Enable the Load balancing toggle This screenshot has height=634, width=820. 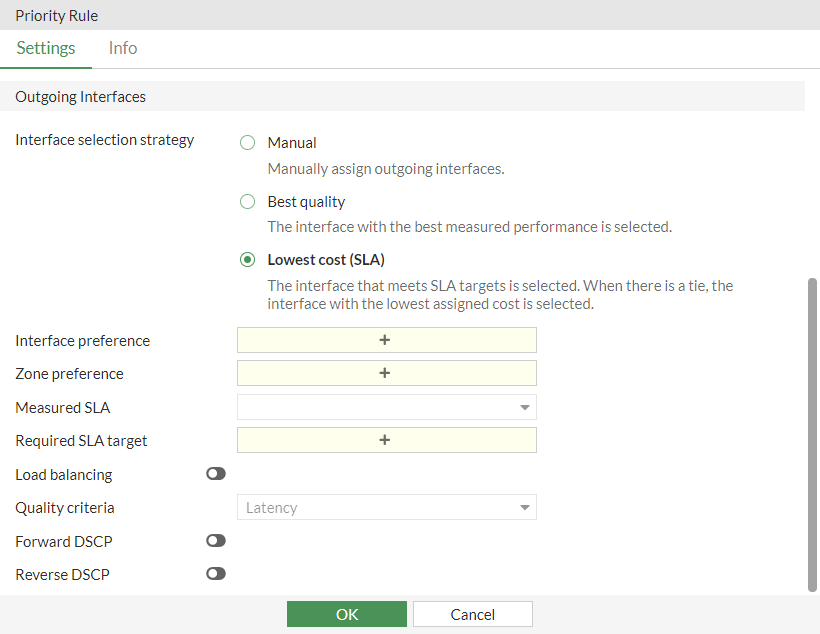coord(216,474)
